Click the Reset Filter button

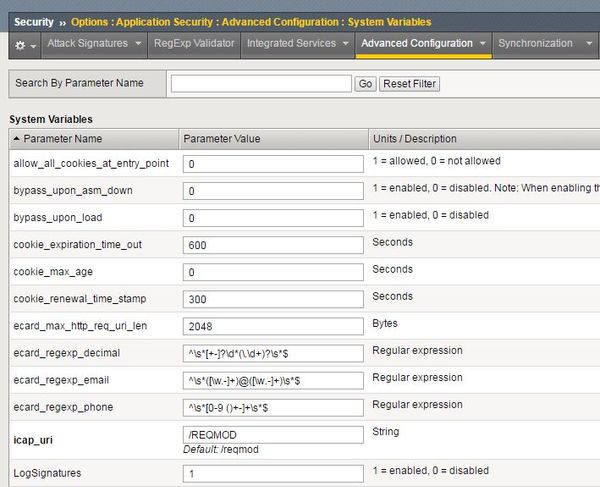click(x=410, y=84)
